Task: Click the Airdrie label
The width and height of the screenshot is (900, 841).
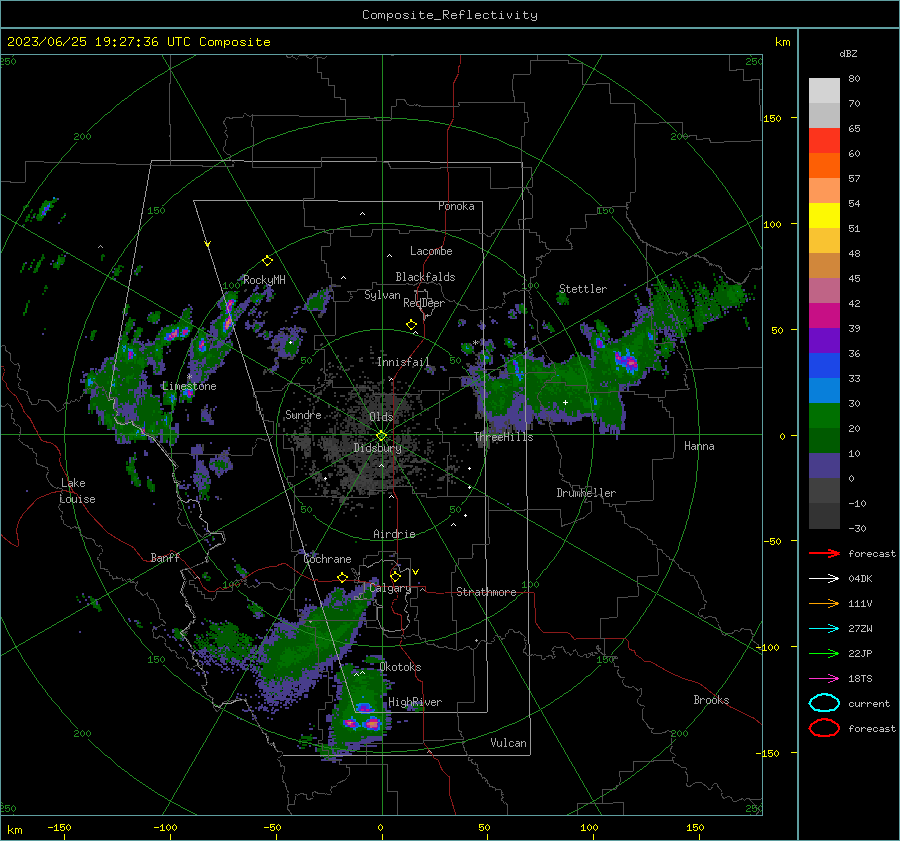Action: point(394,534)
